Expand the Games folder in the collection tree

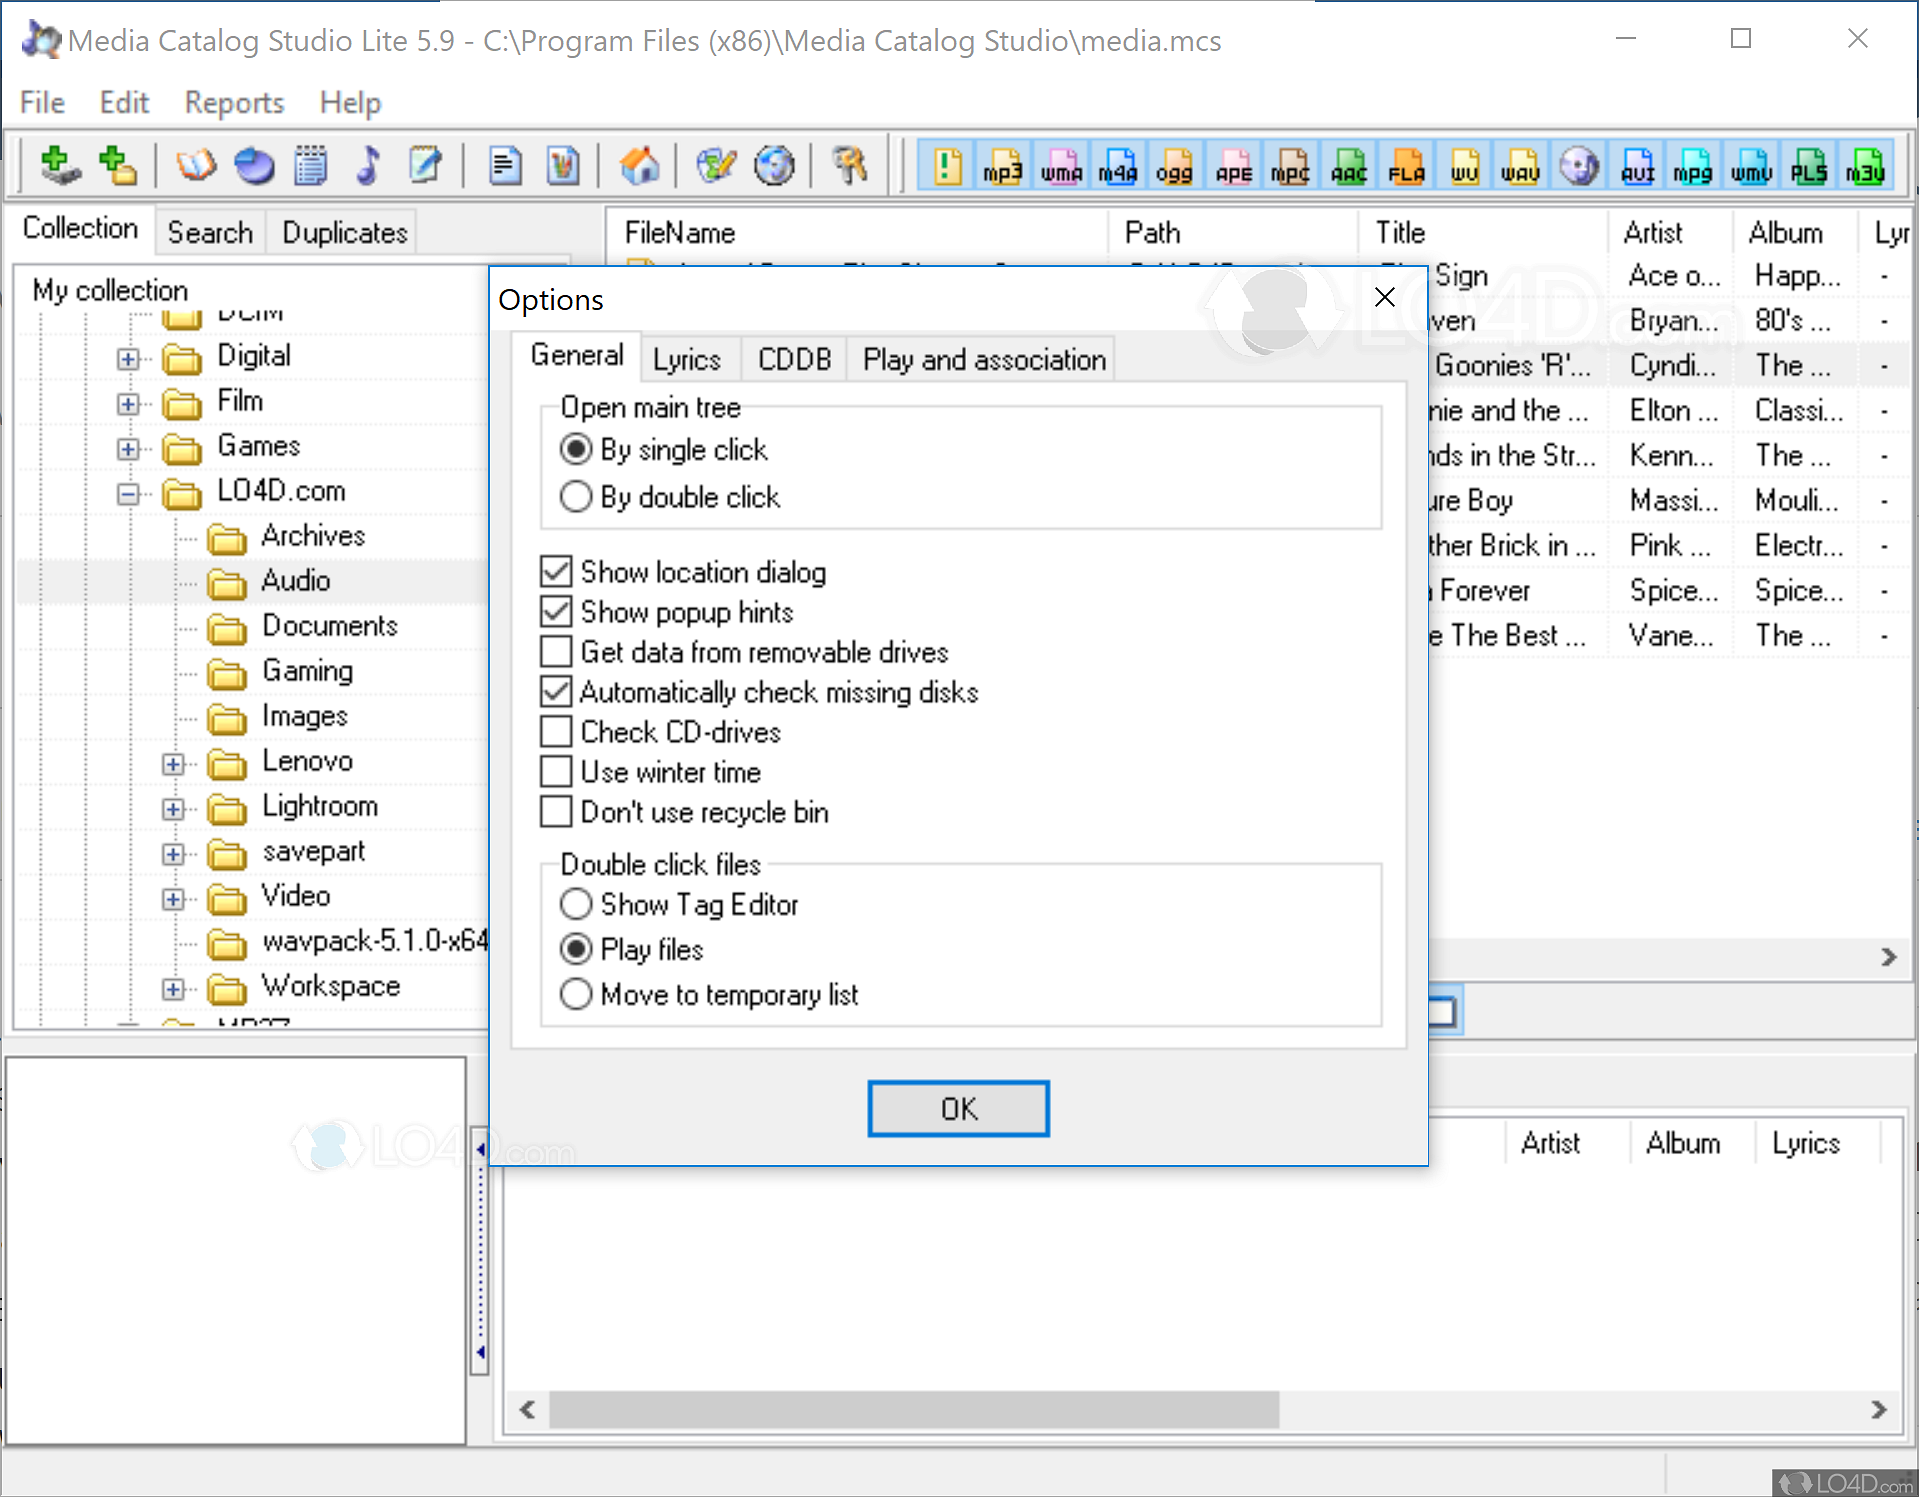pyautogui.click(x=127, y=447)
